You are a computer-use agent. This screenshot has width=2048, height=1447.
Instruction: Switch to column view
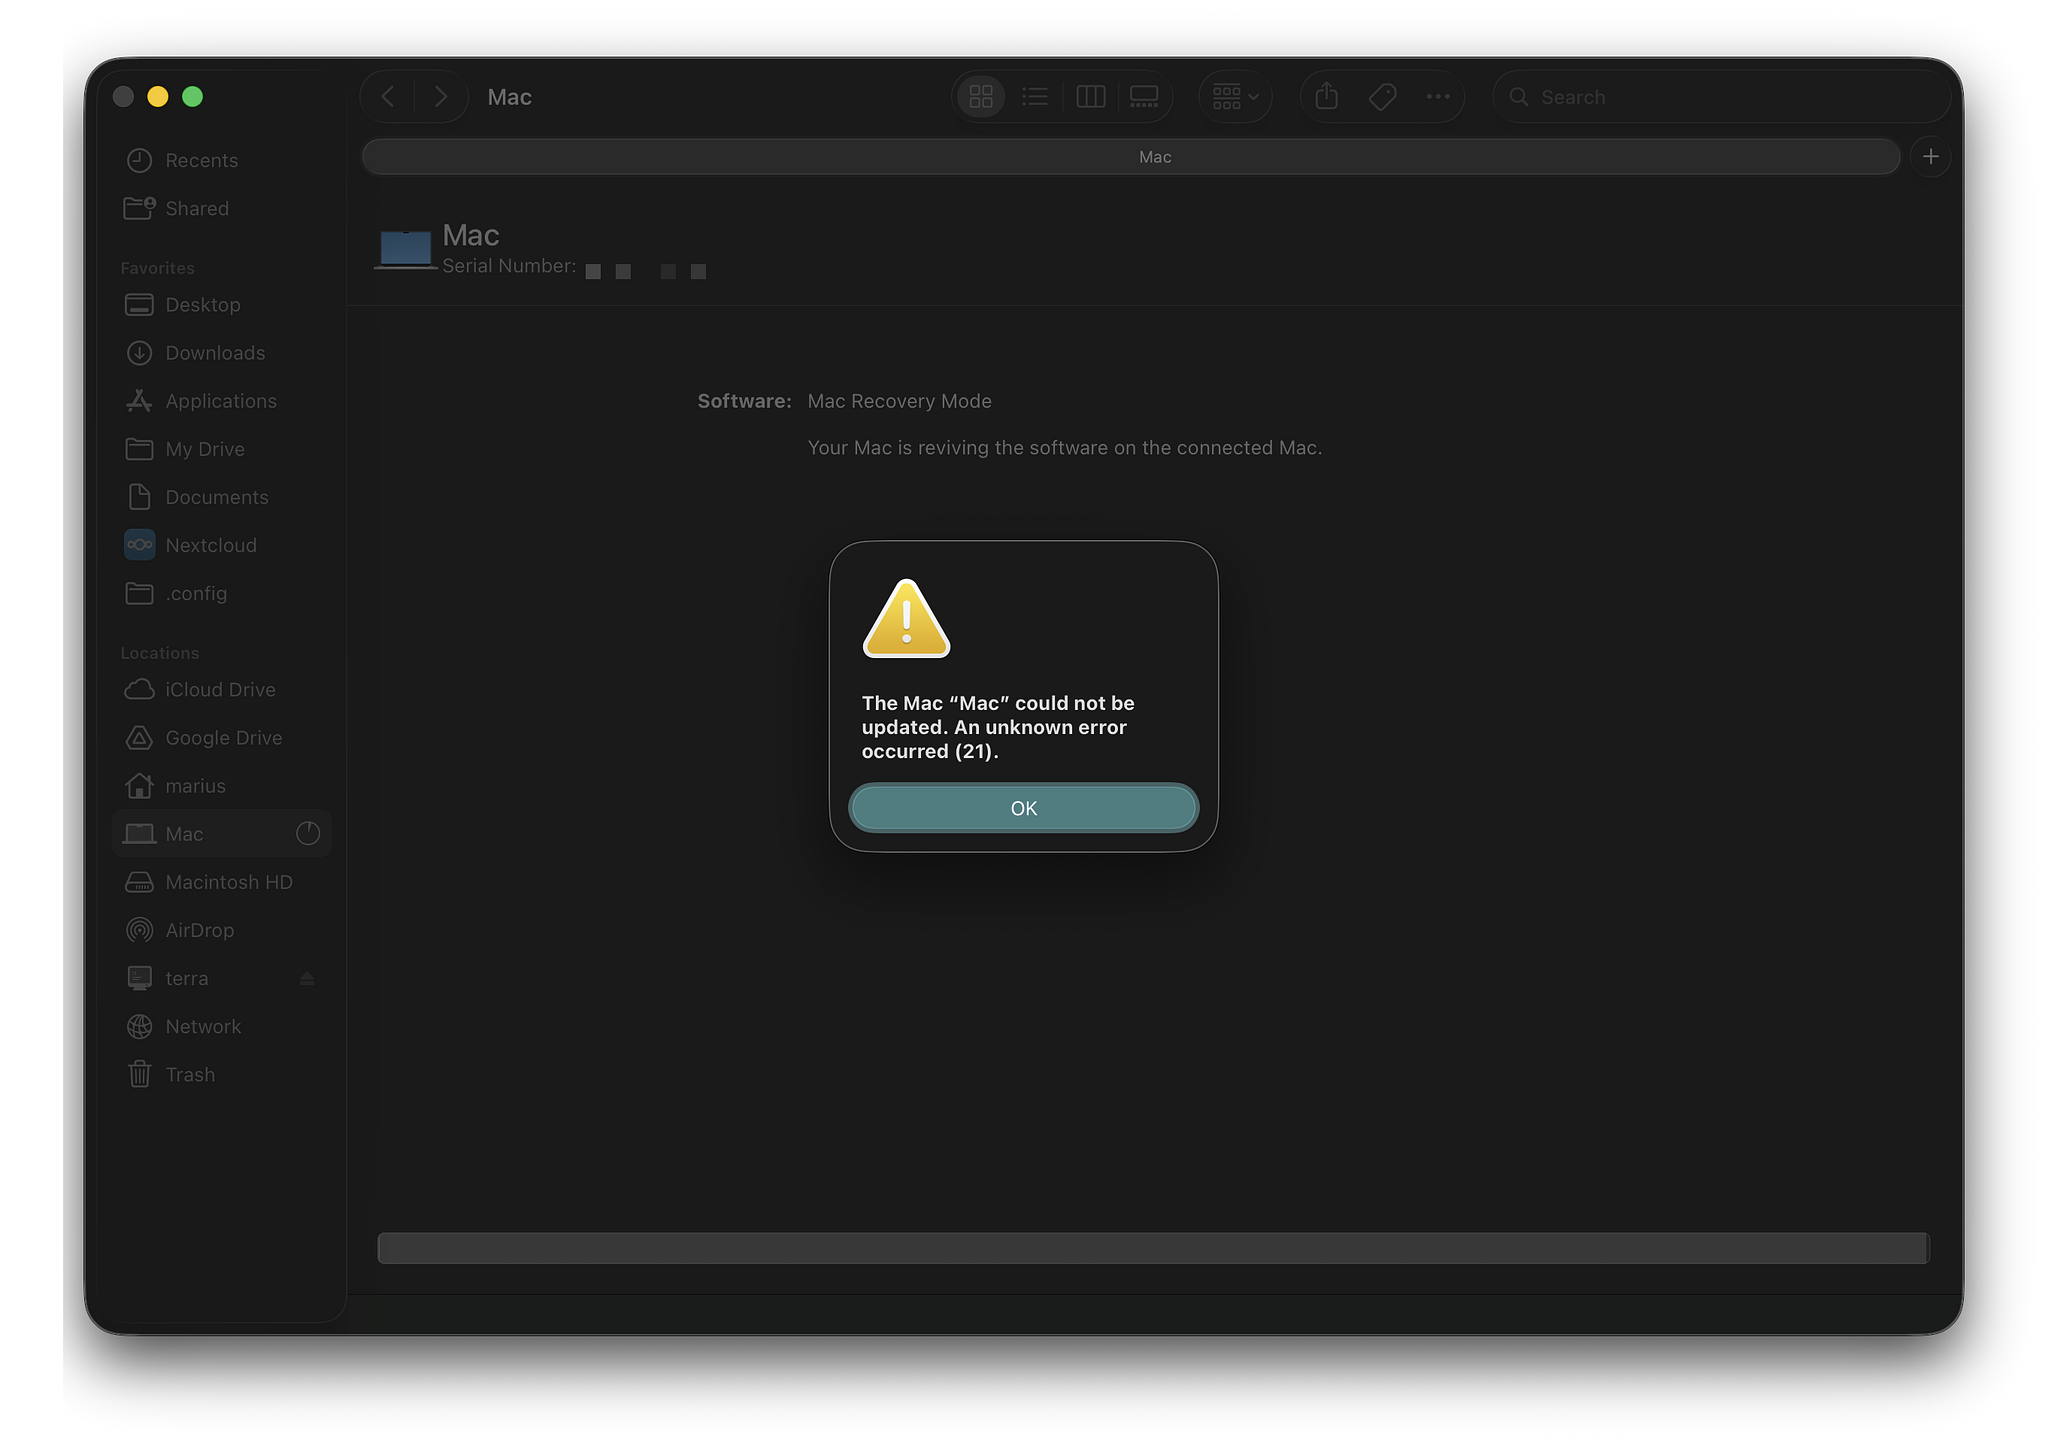click(1090, 97)
